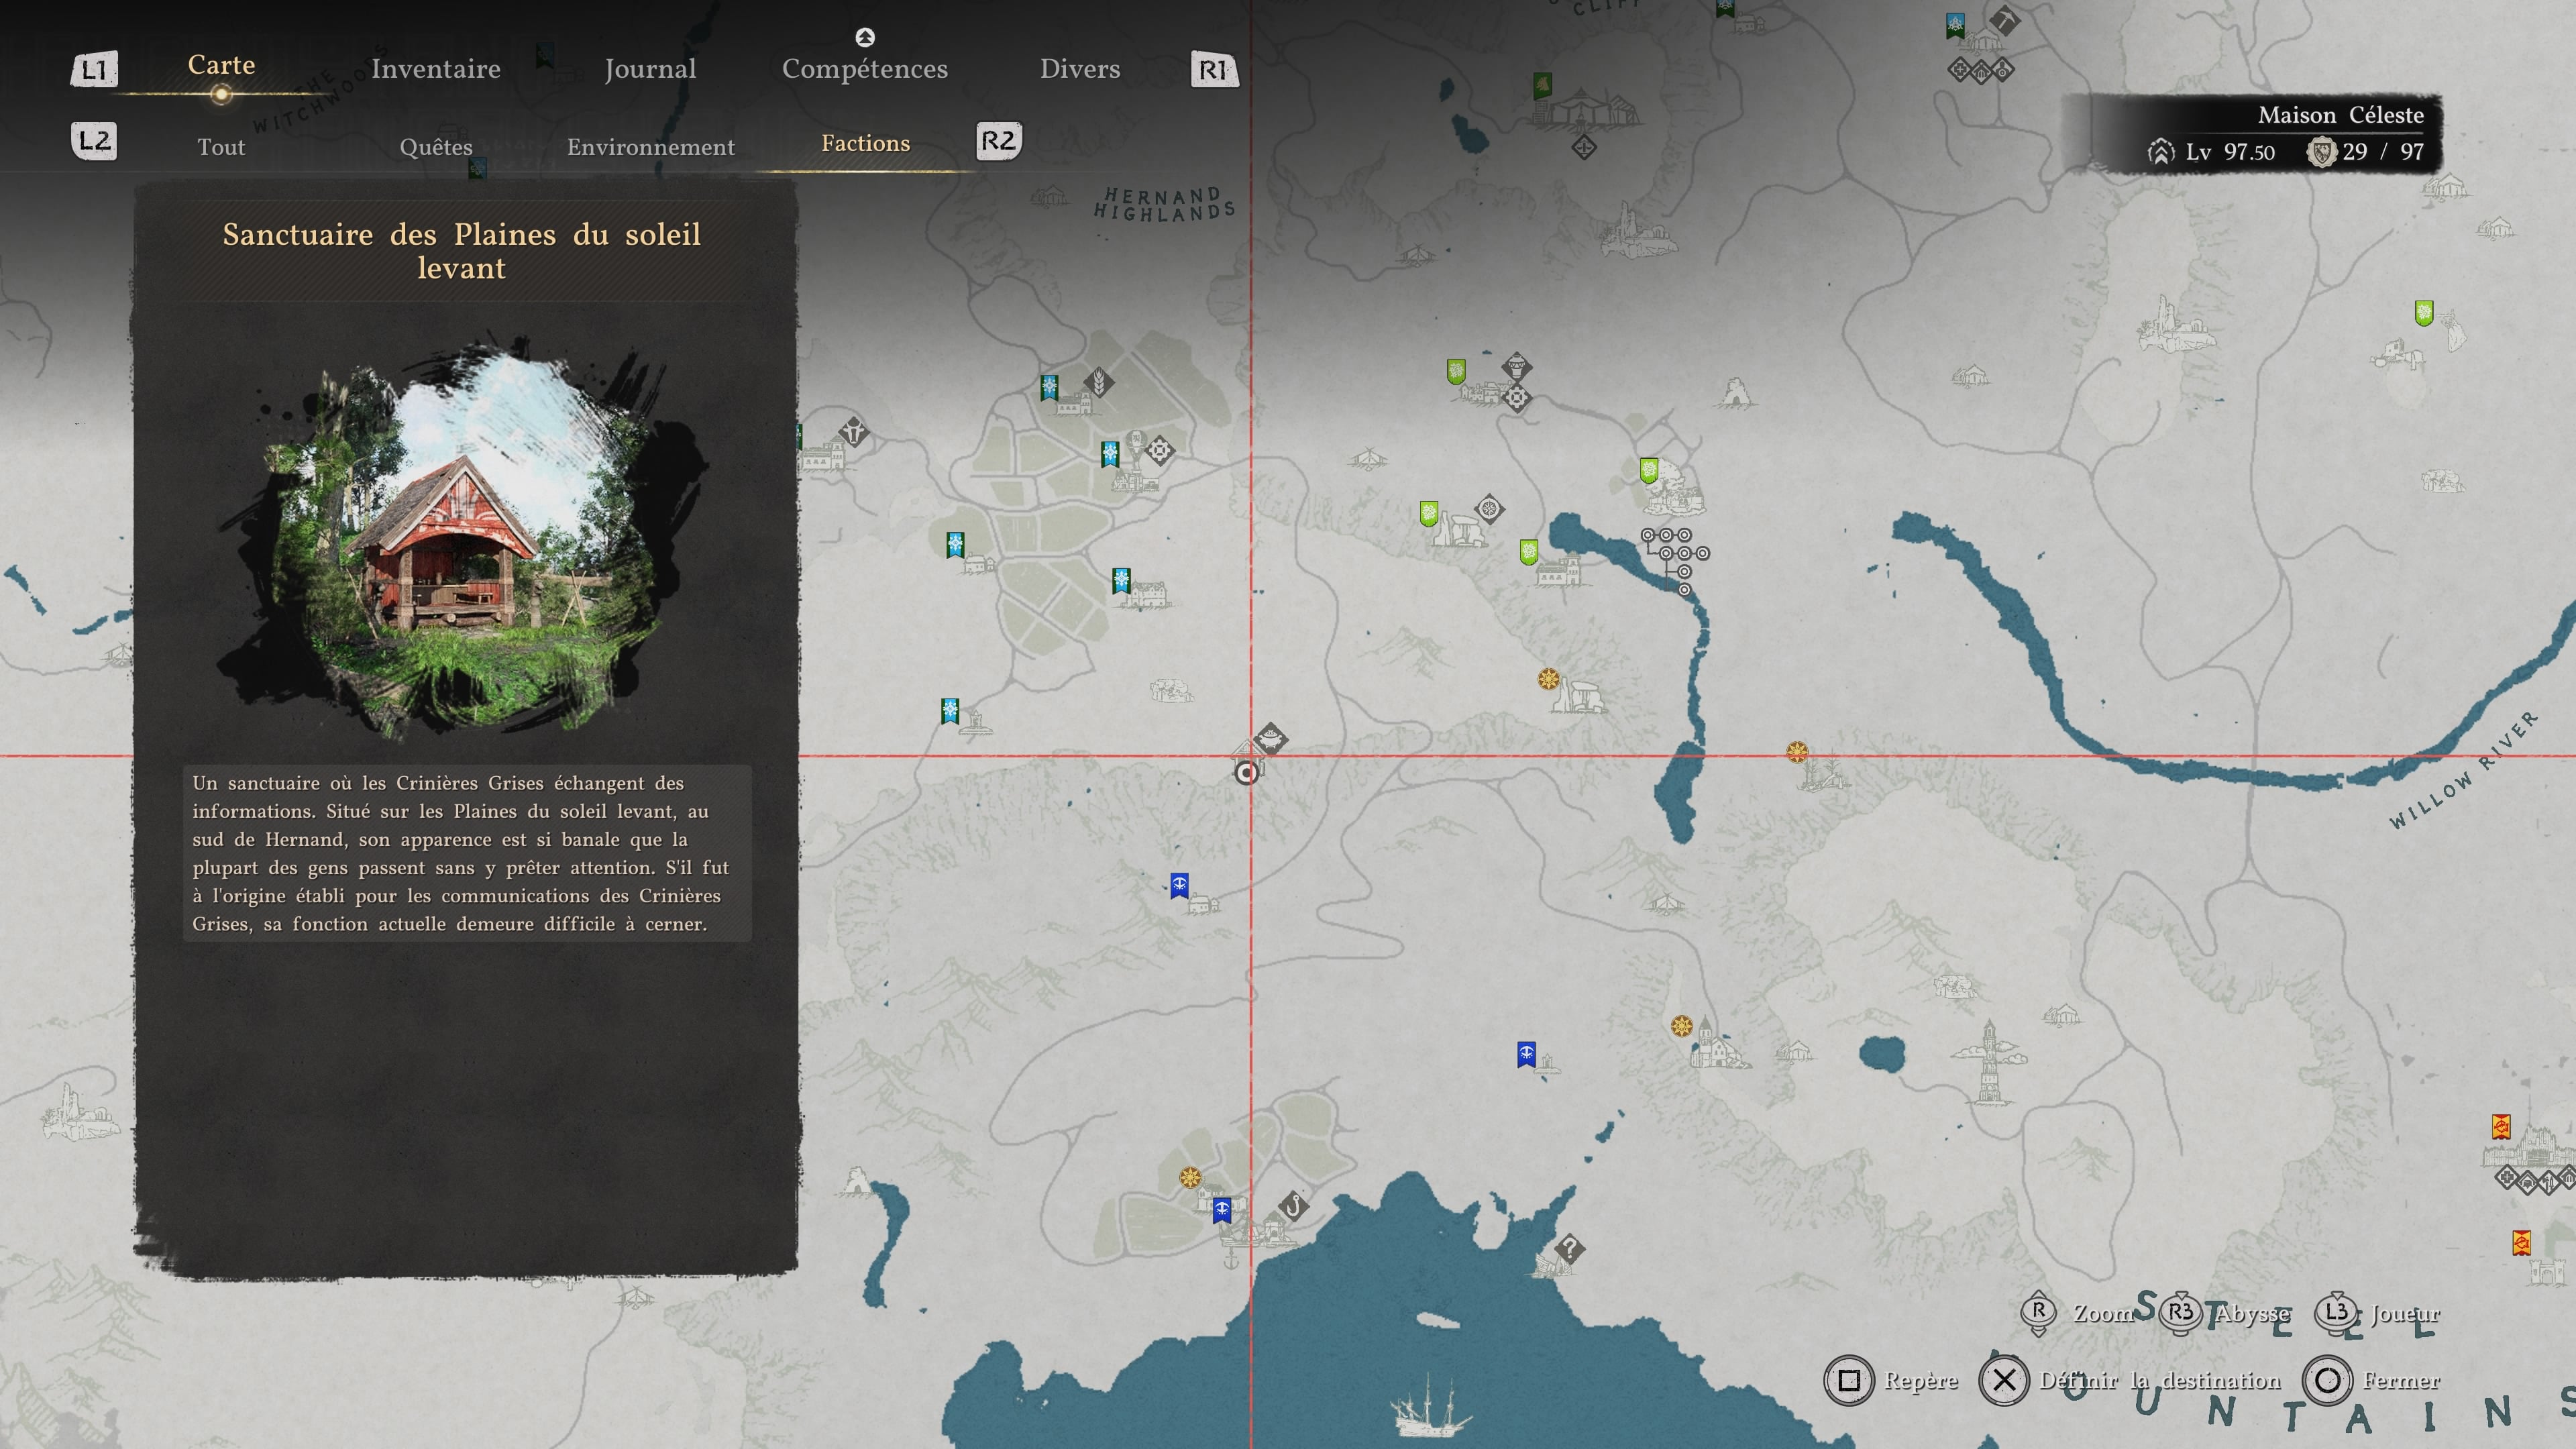
Task: Click the faction crest coin icon
Action: tap(2322, 152)
